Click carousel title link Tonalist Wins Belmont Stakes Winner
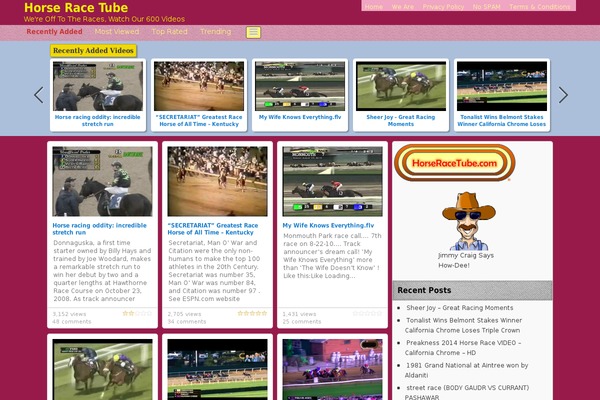The width and height of the screenshot is (600, 400). coord(502,121)
